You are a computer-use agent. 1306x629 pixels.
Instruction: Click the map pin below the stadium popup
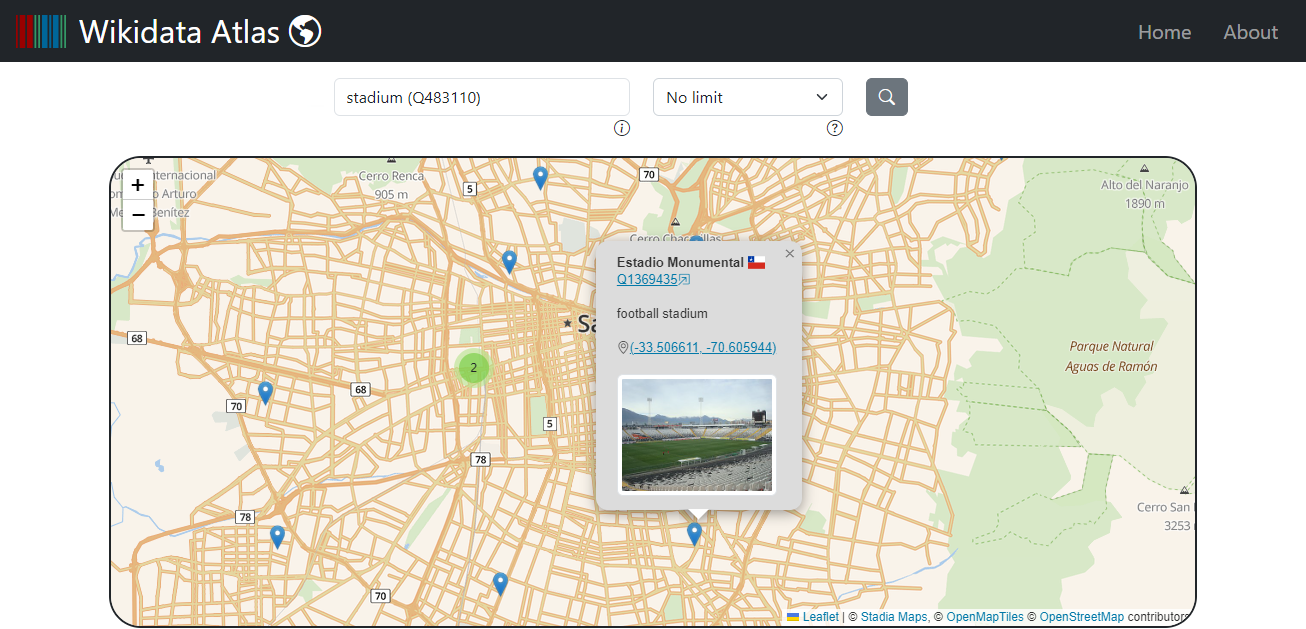click(x=694, y=533)
